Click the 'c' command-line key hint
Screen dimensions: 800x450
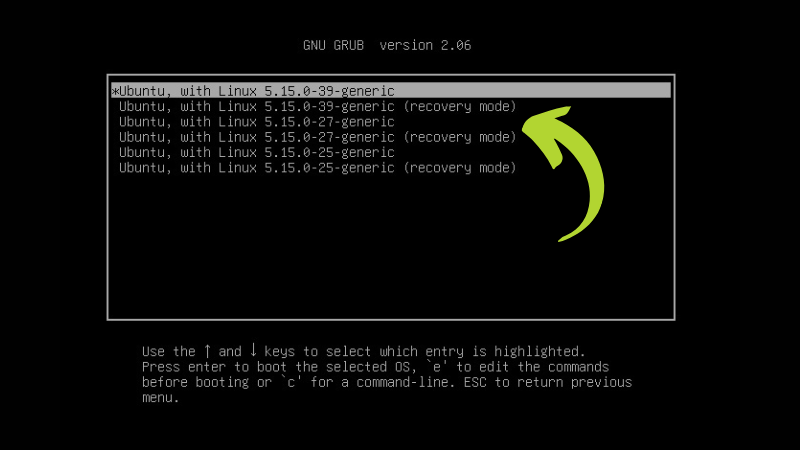pos(291,382)
